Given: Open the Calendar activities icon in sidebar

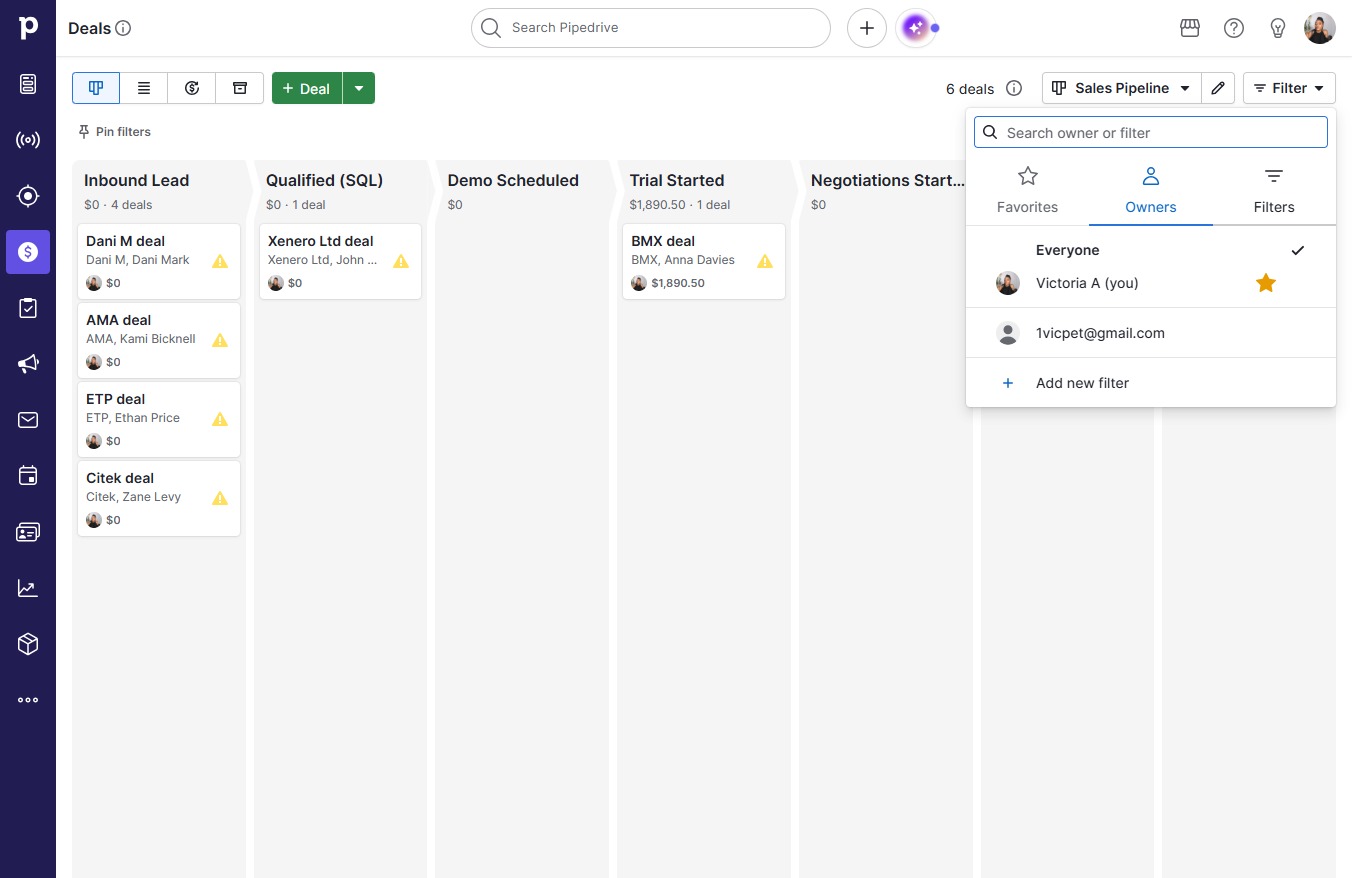Looking at the screenshot, I should 28,476.
